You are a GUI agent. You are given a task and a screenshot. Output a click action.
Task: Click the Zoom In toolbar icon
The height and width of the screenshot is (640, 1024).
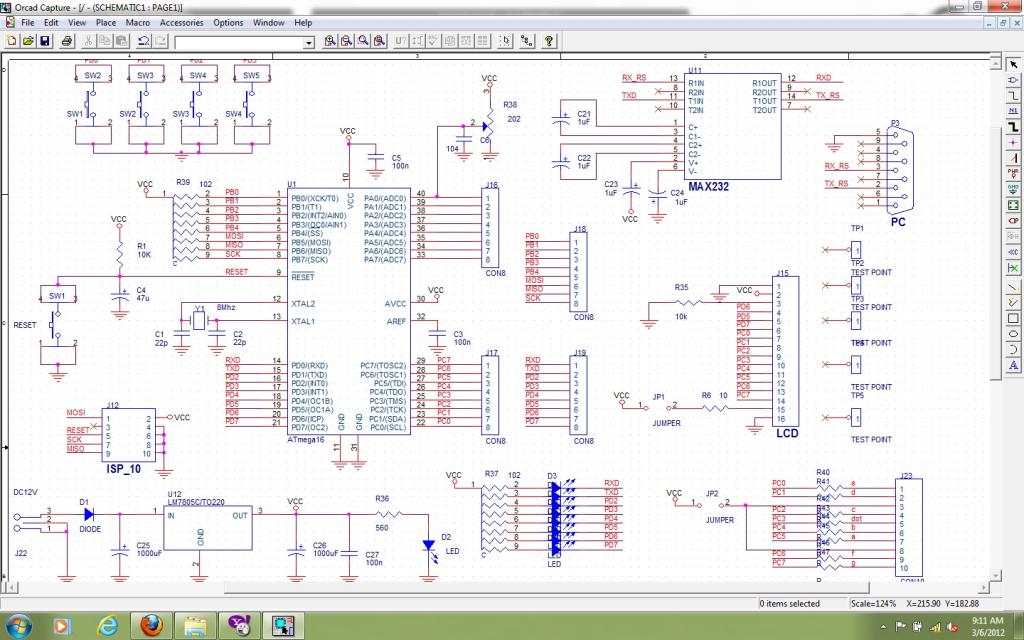pyautogui.click(x=330, y=41)
